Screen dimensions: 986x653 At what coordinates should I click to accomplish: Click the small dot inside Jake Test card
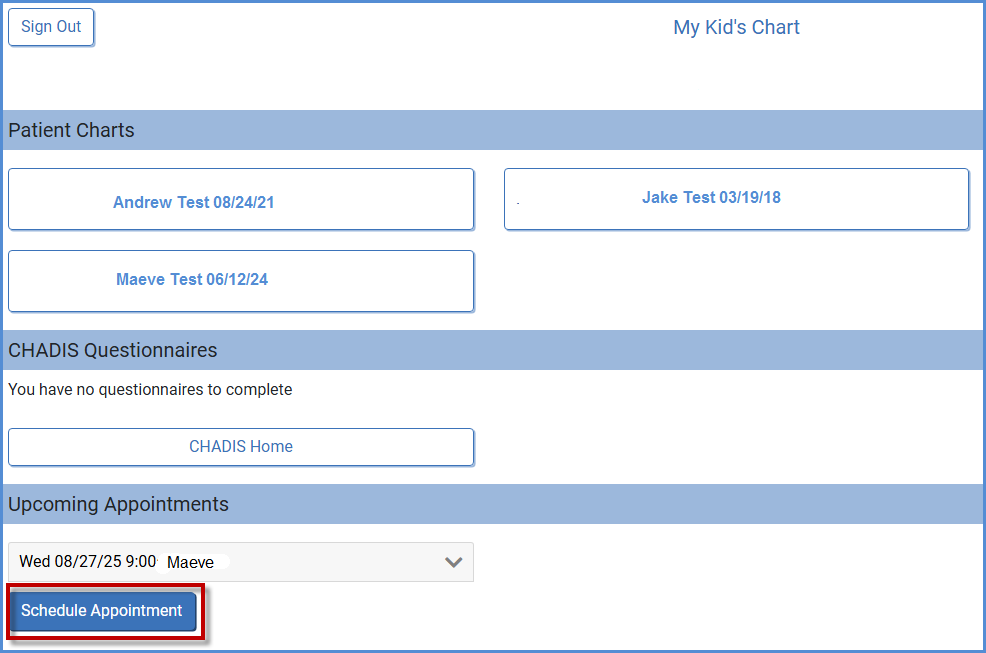click(x=518, y=203)
